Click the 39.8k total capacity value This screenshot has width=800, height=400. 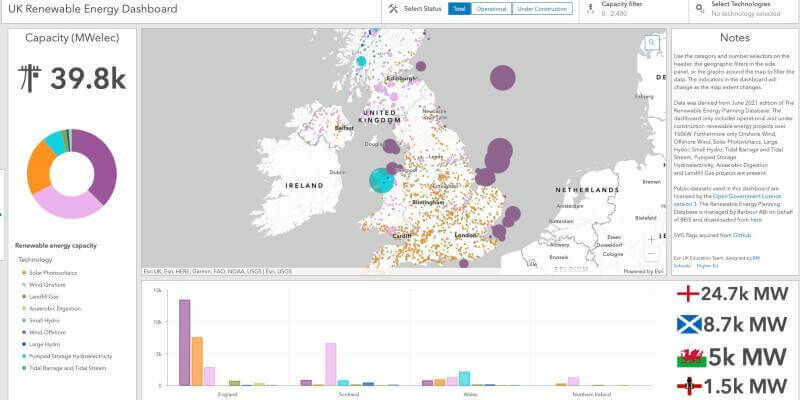(88, 79)
